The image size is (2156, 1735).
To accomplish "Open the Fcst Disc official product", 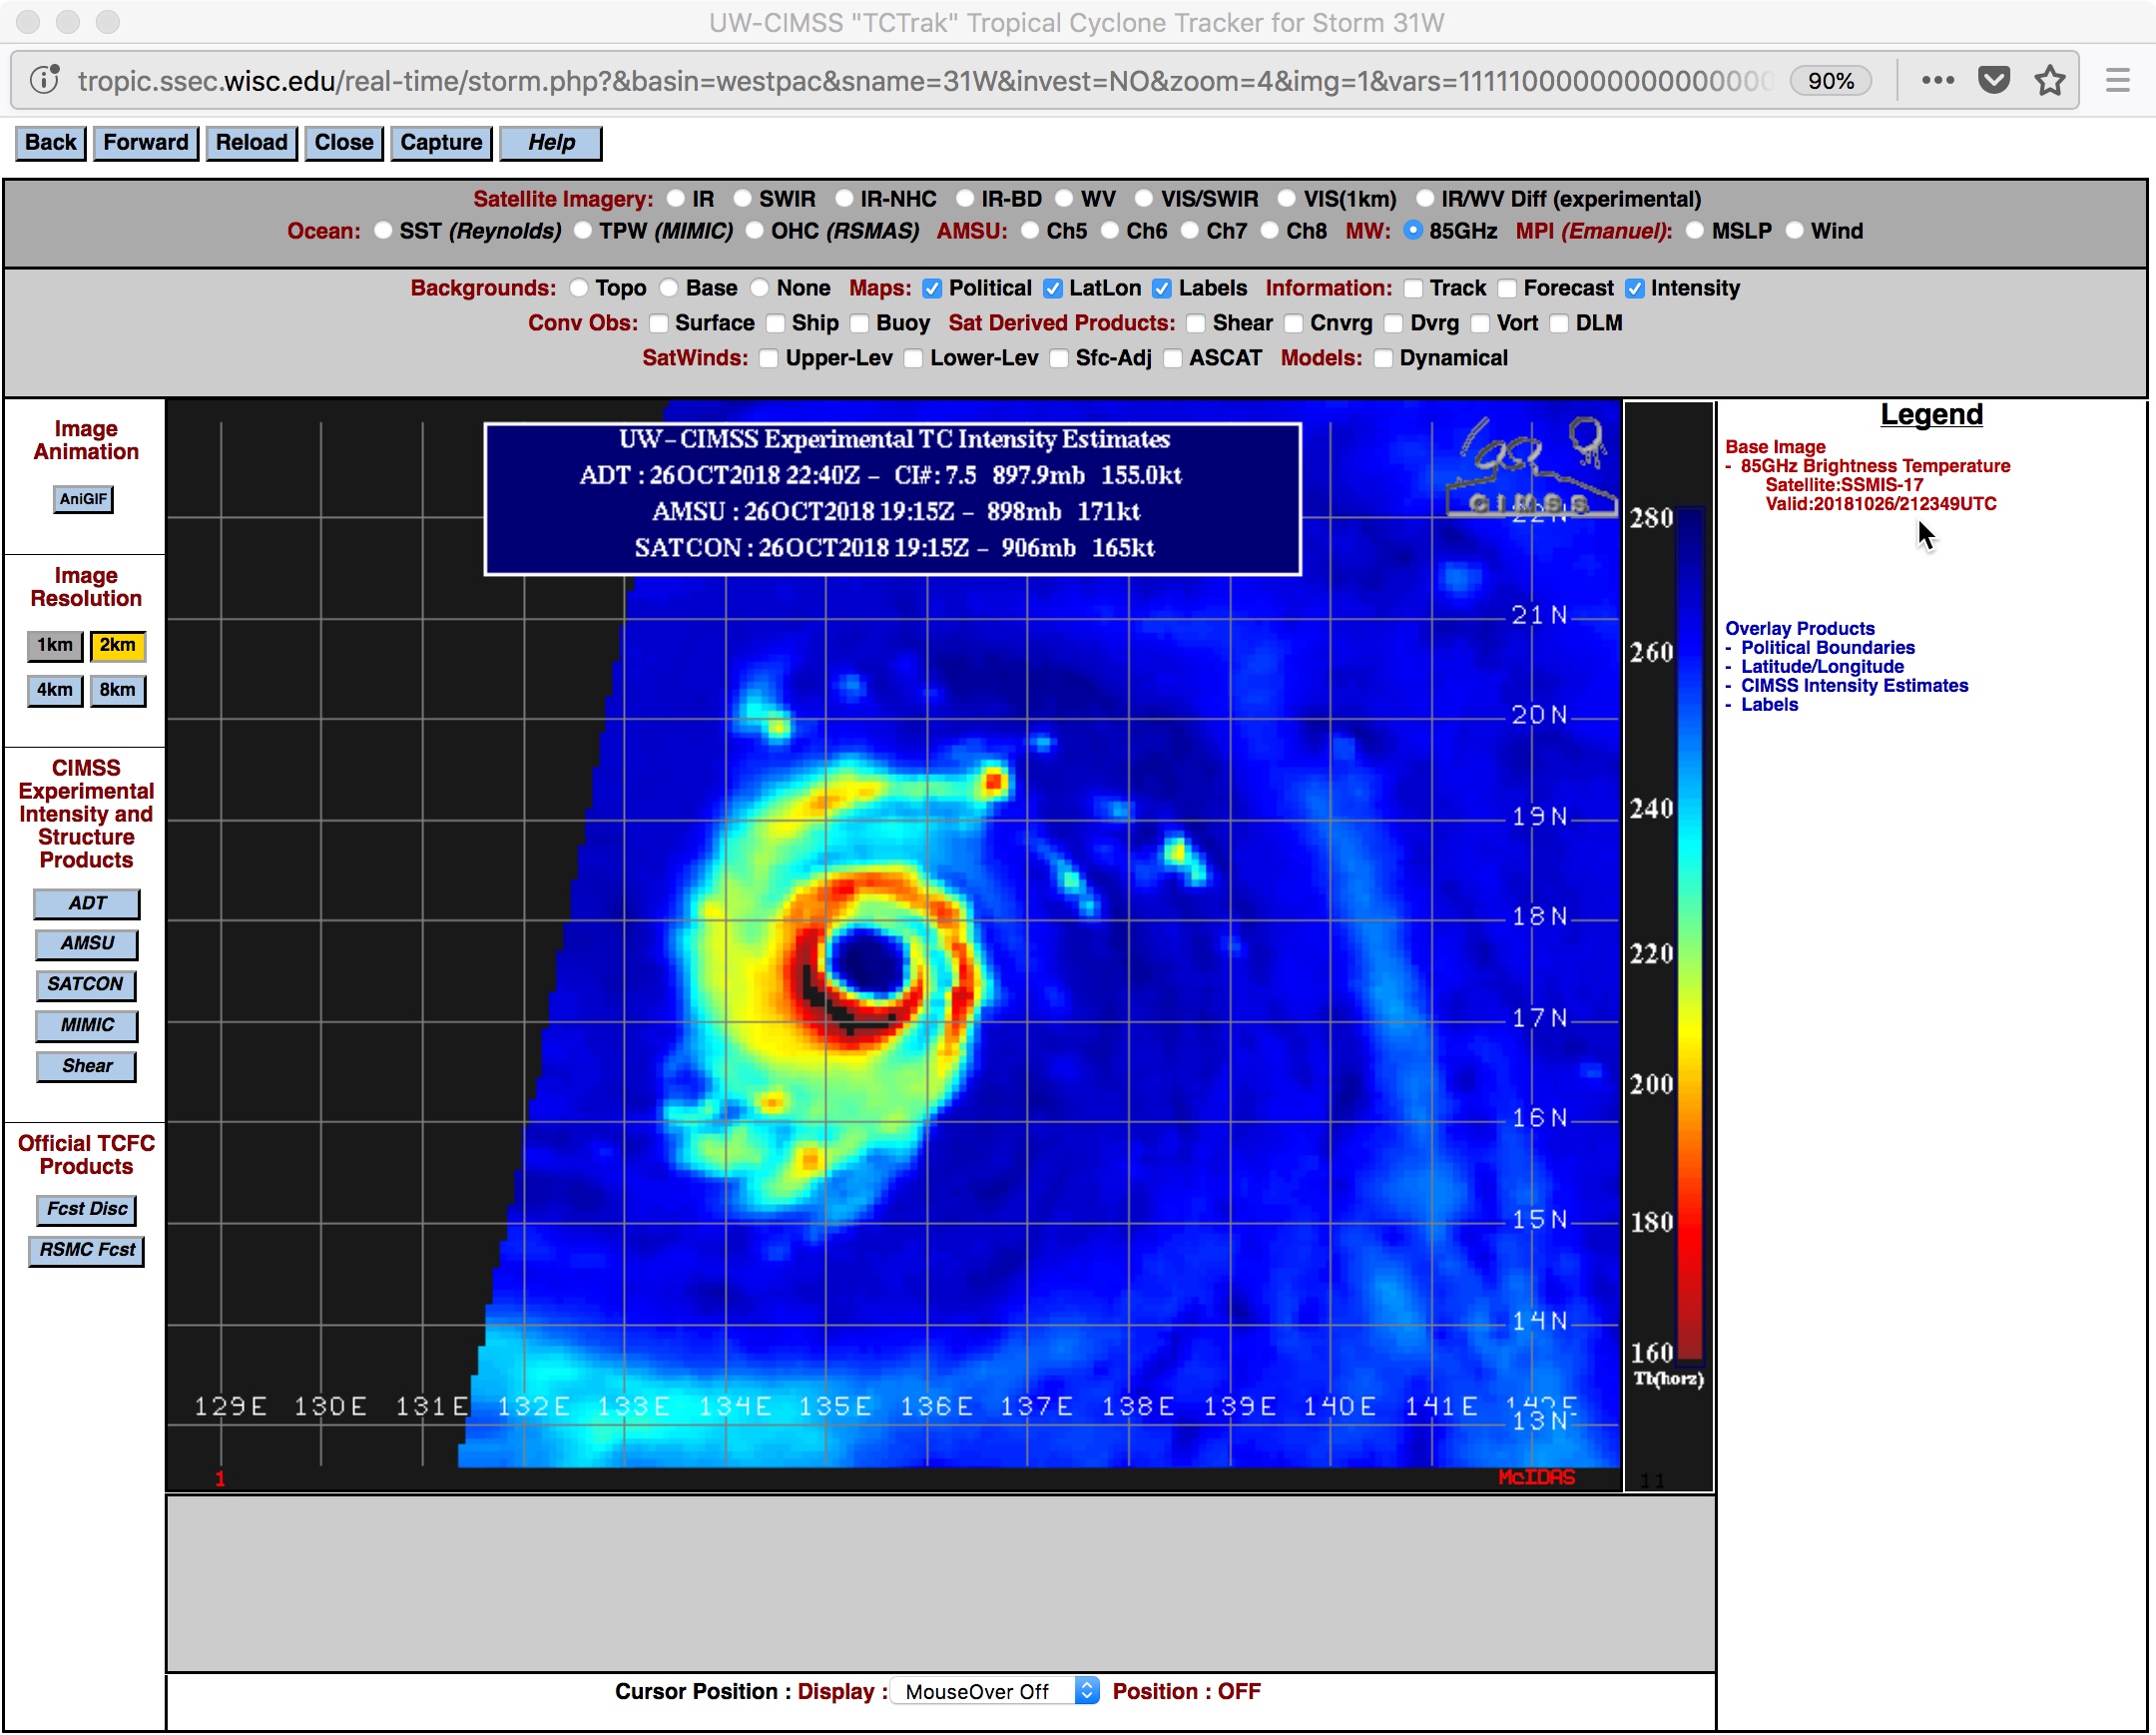I will pos(87,1210).
